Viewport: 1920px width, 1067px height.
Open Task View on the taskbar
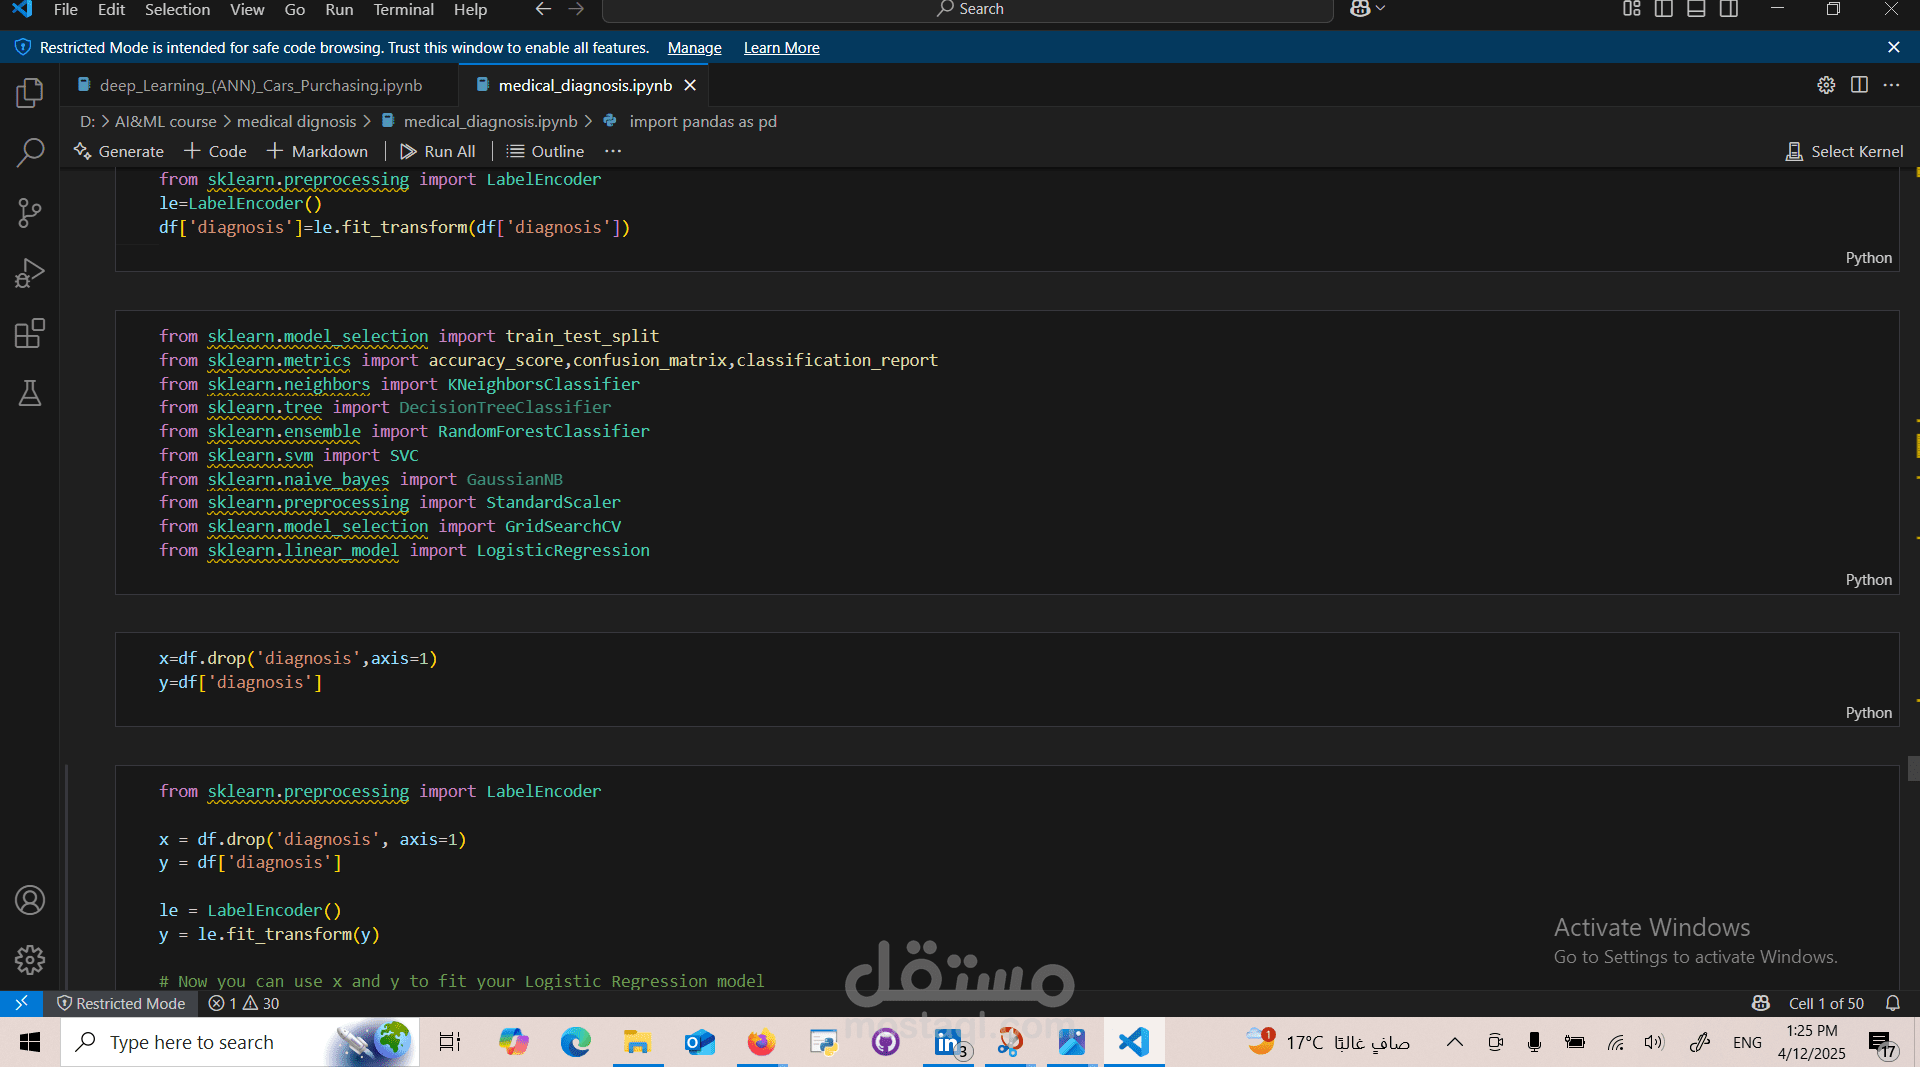pyautogui.click(x=450, y=1042)
